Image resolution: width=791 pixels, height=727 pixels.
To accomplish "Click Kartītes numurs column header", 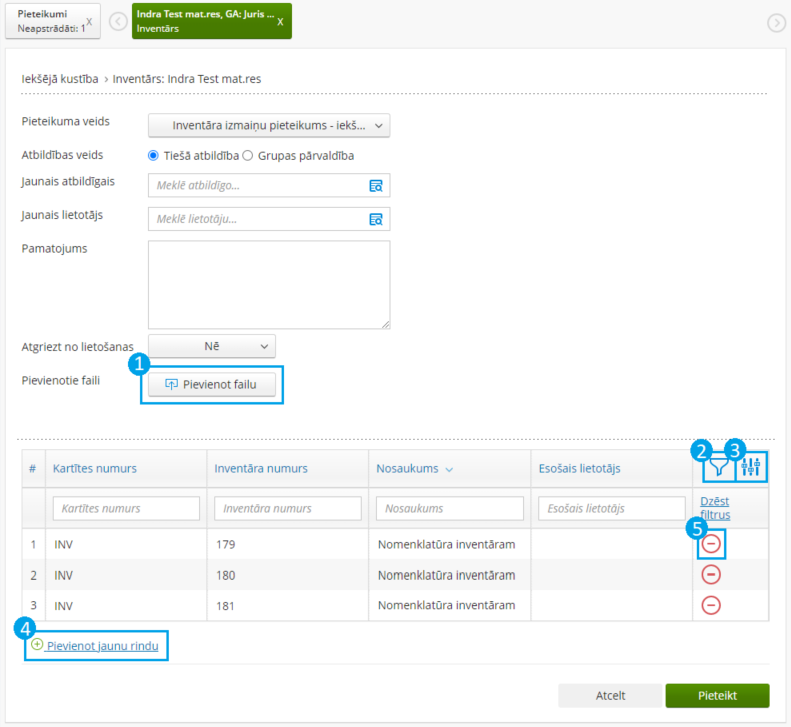I will tap(95, 469).
